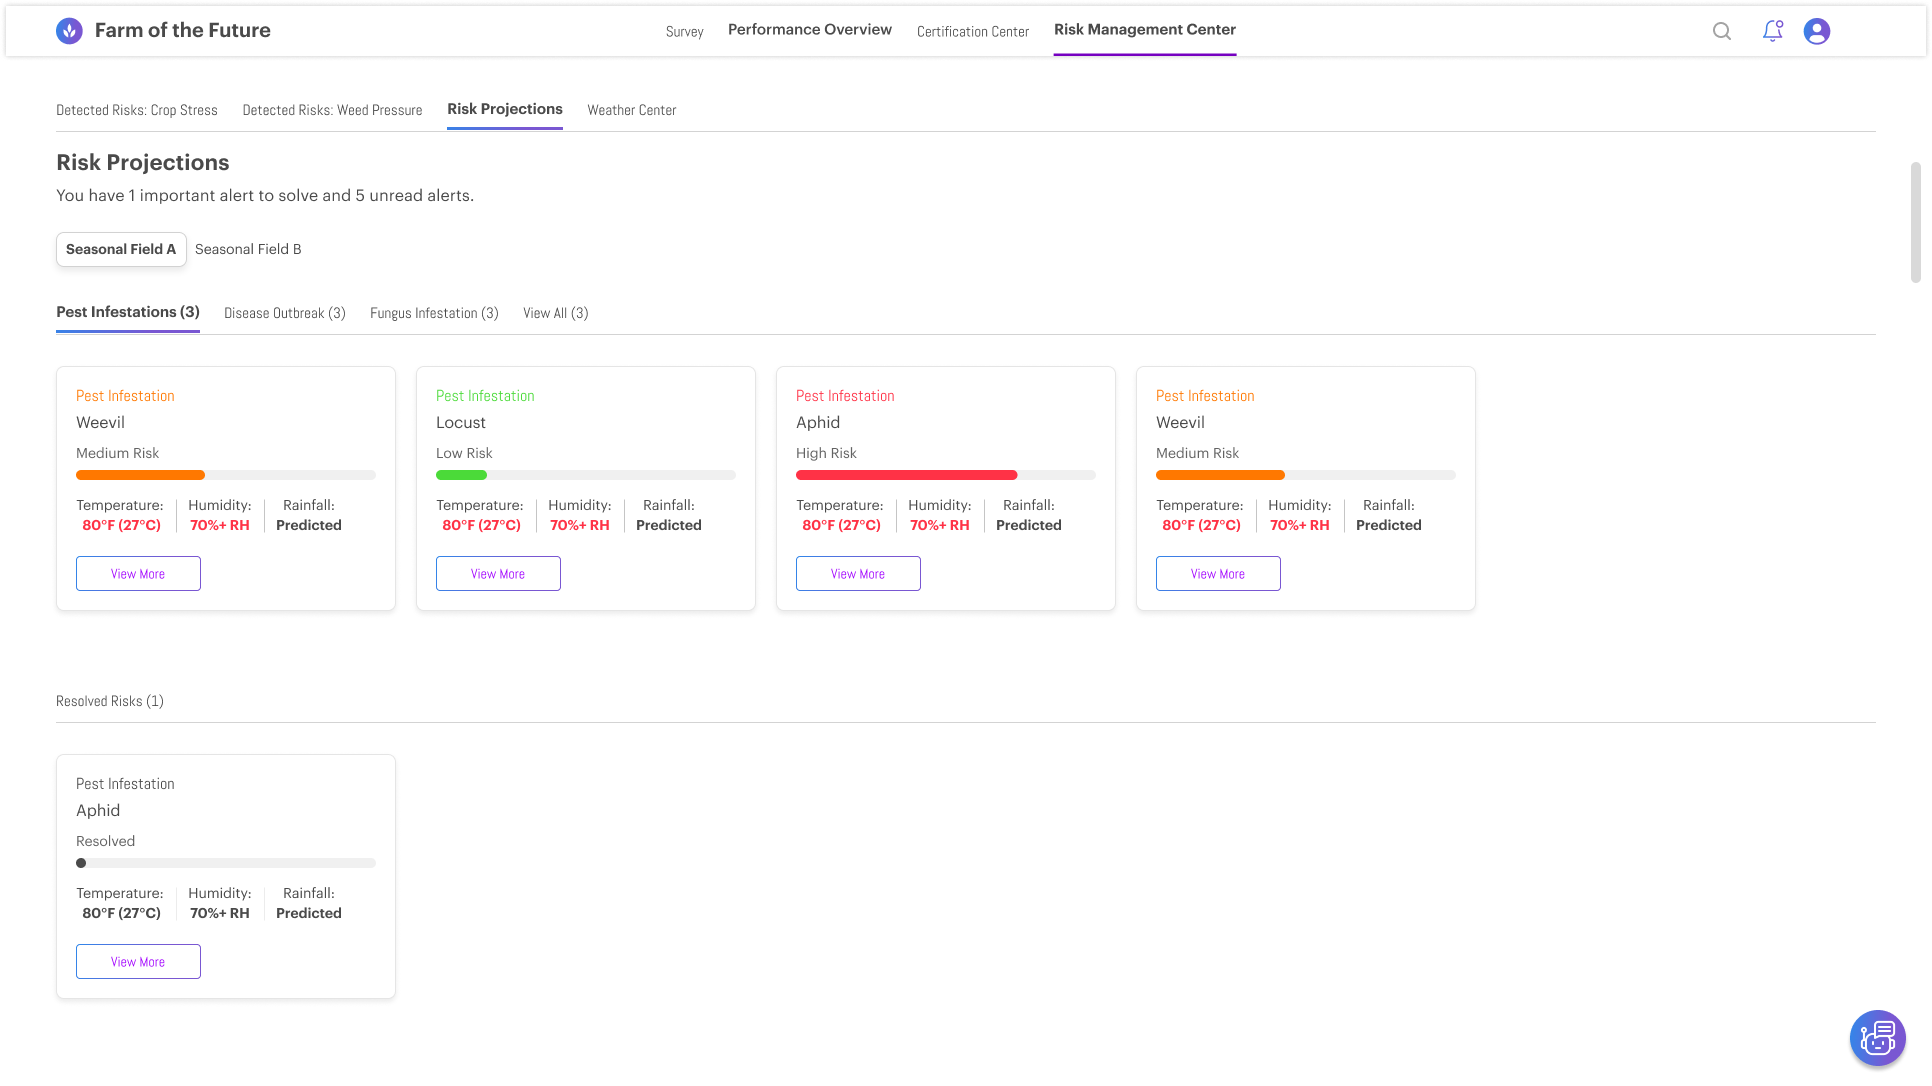The width and height of the screenshot is (1932, 1086).
Task: Click the vertical page scrollbar
Action: pyautogui.click(x=1915, y=222)
